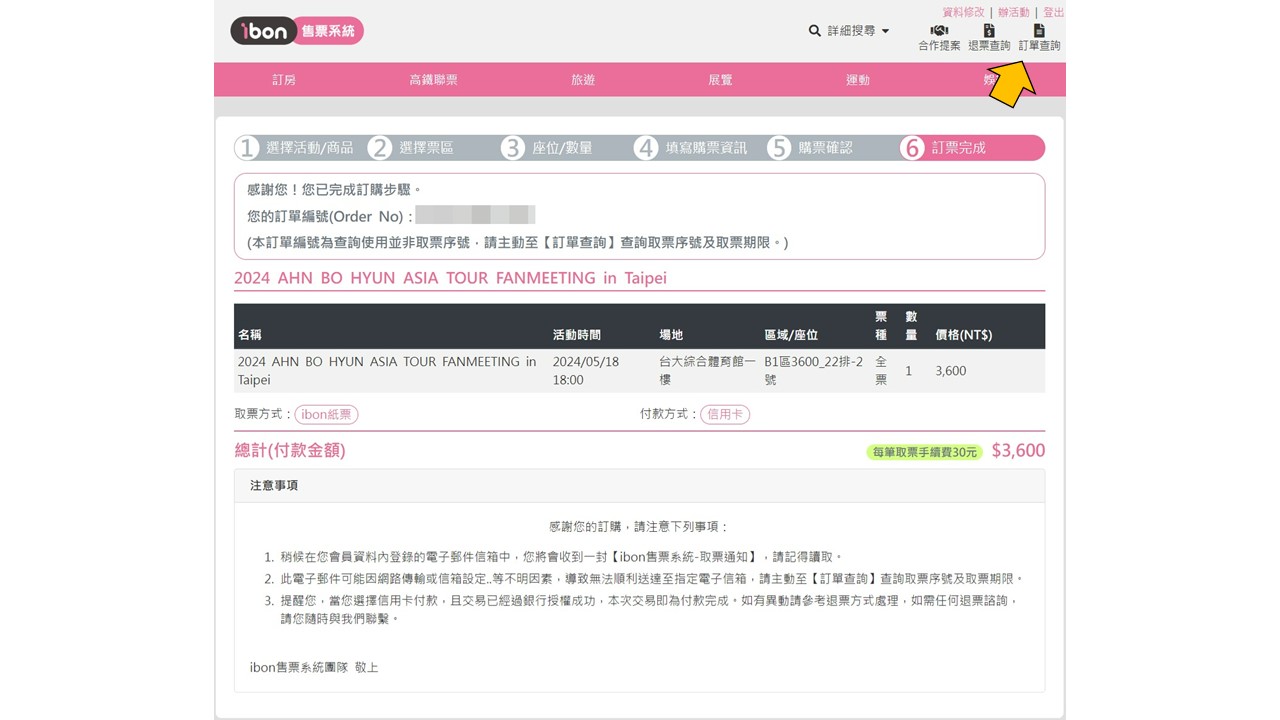This screenshot has height=720, width=1280.
Task: Click the 2024/05/18 18:00 time cell
Action: [x=586, y=371]
